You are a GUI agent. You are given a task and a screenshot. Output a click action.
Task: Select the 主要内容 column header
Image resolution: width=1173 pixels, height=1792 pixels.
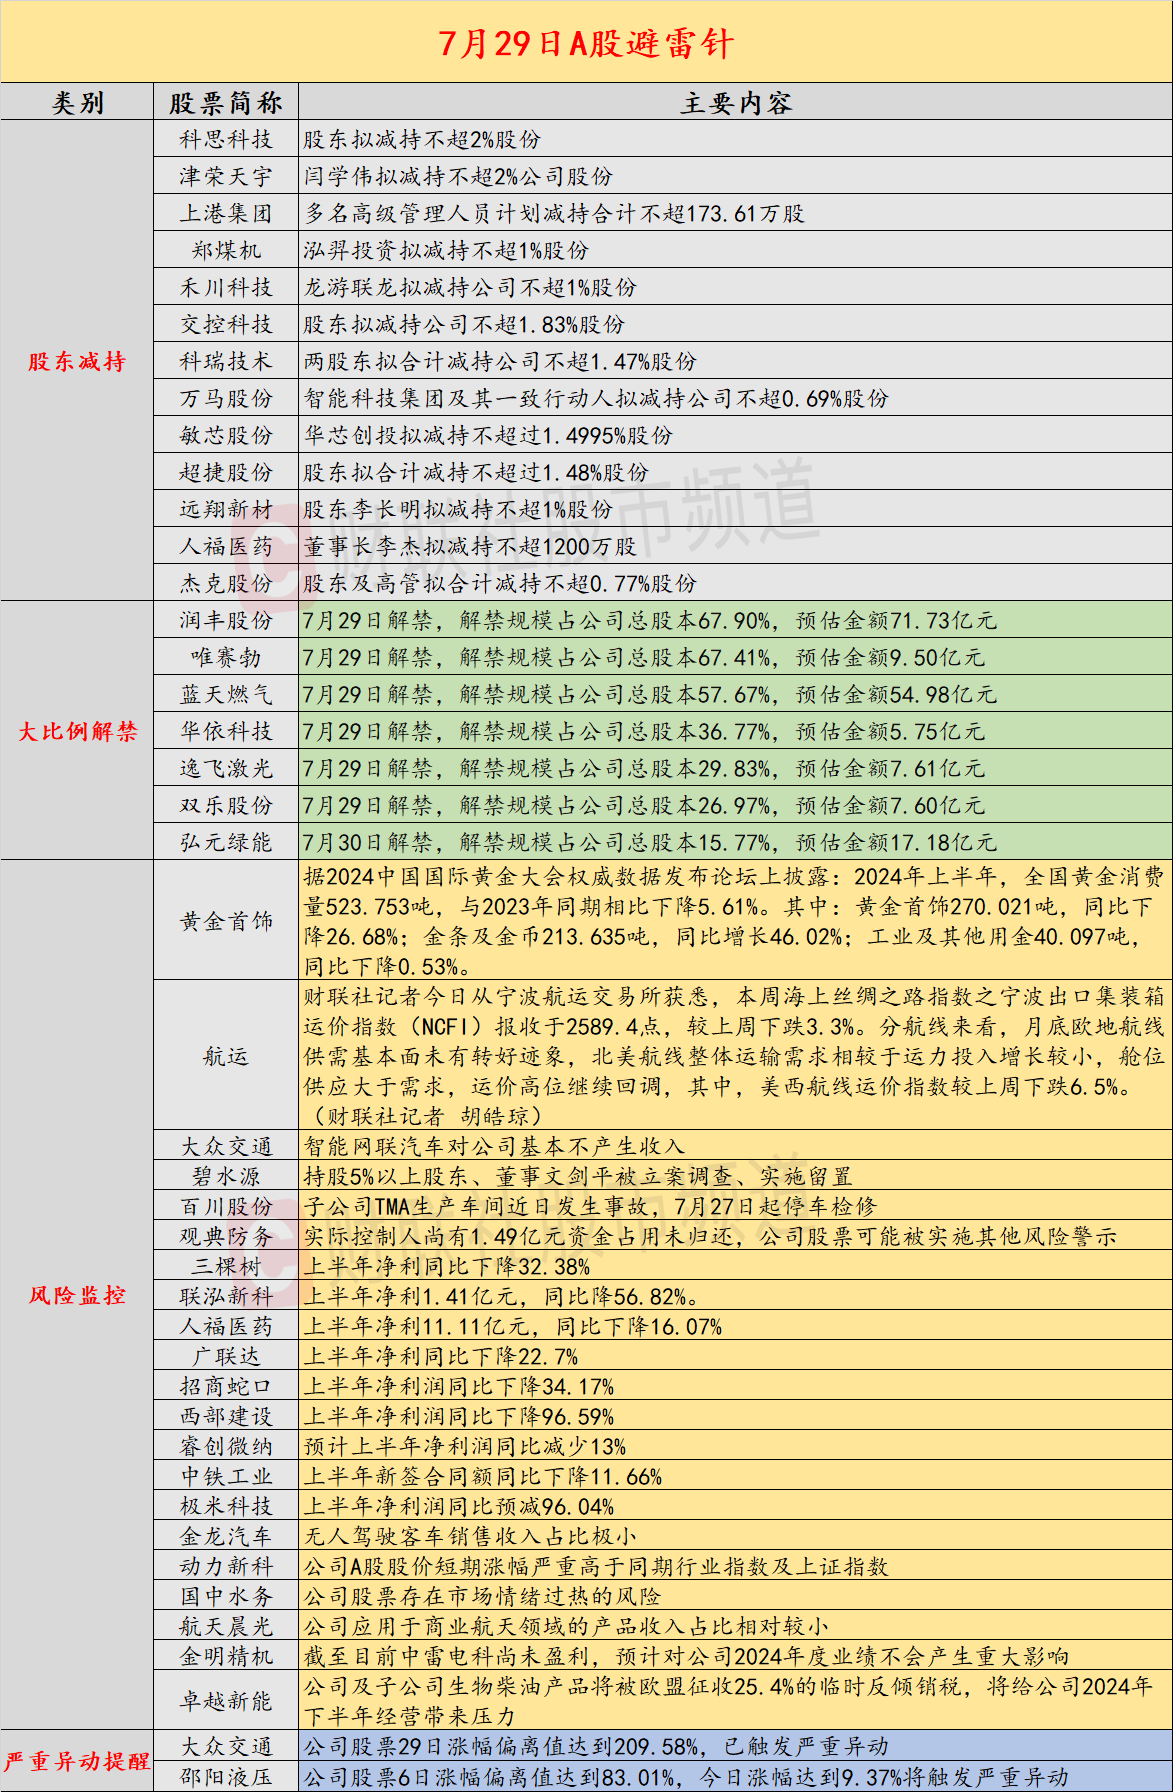pyautogui.click(x=735, y=103)
